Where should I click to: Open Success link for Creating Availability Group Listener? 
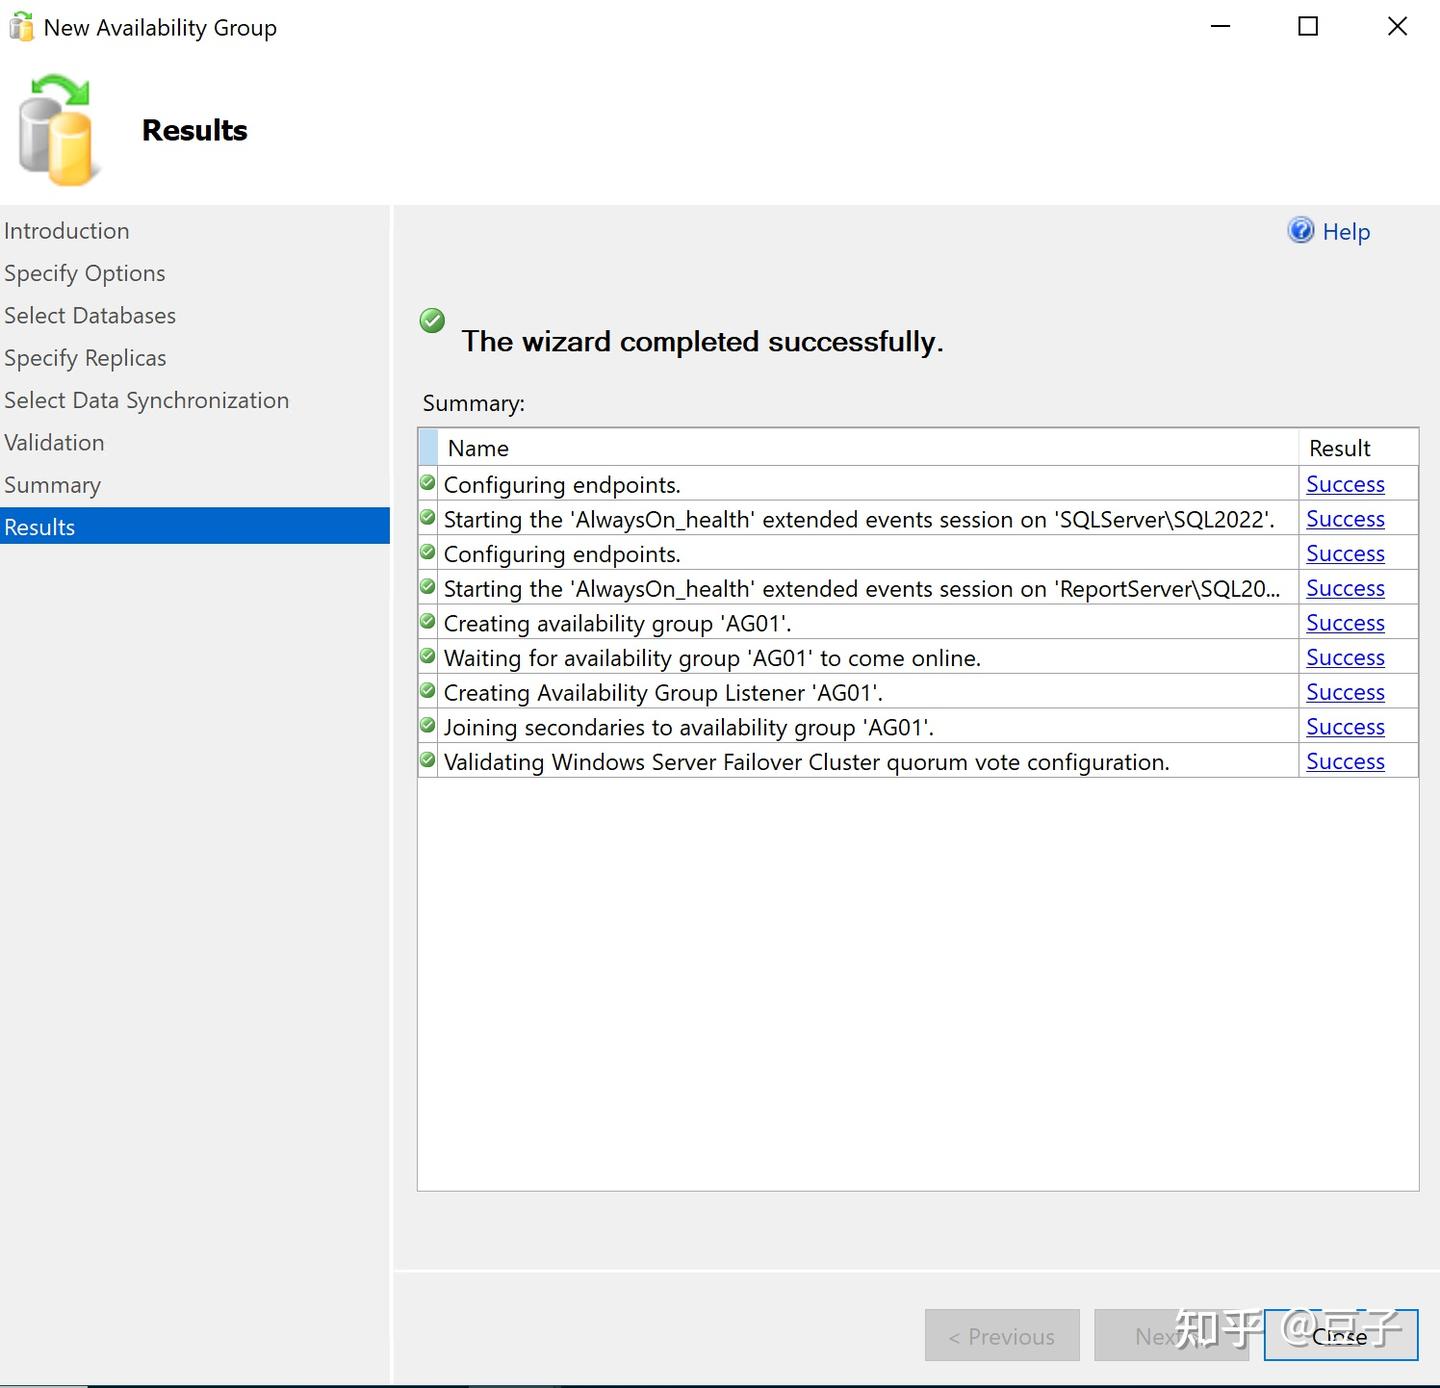point(1345,692)
